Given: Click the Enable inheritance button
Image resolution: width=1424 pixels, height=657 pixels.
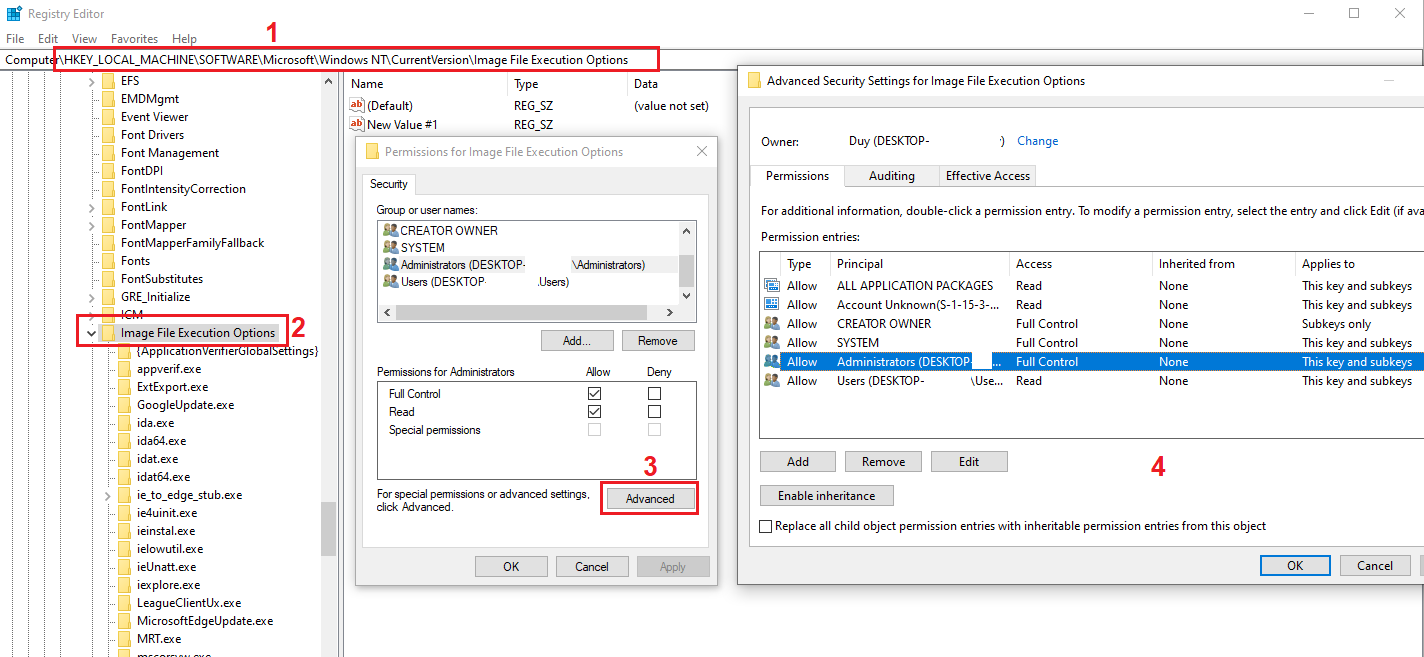Looking at the screenshot, I should (826, 495).
